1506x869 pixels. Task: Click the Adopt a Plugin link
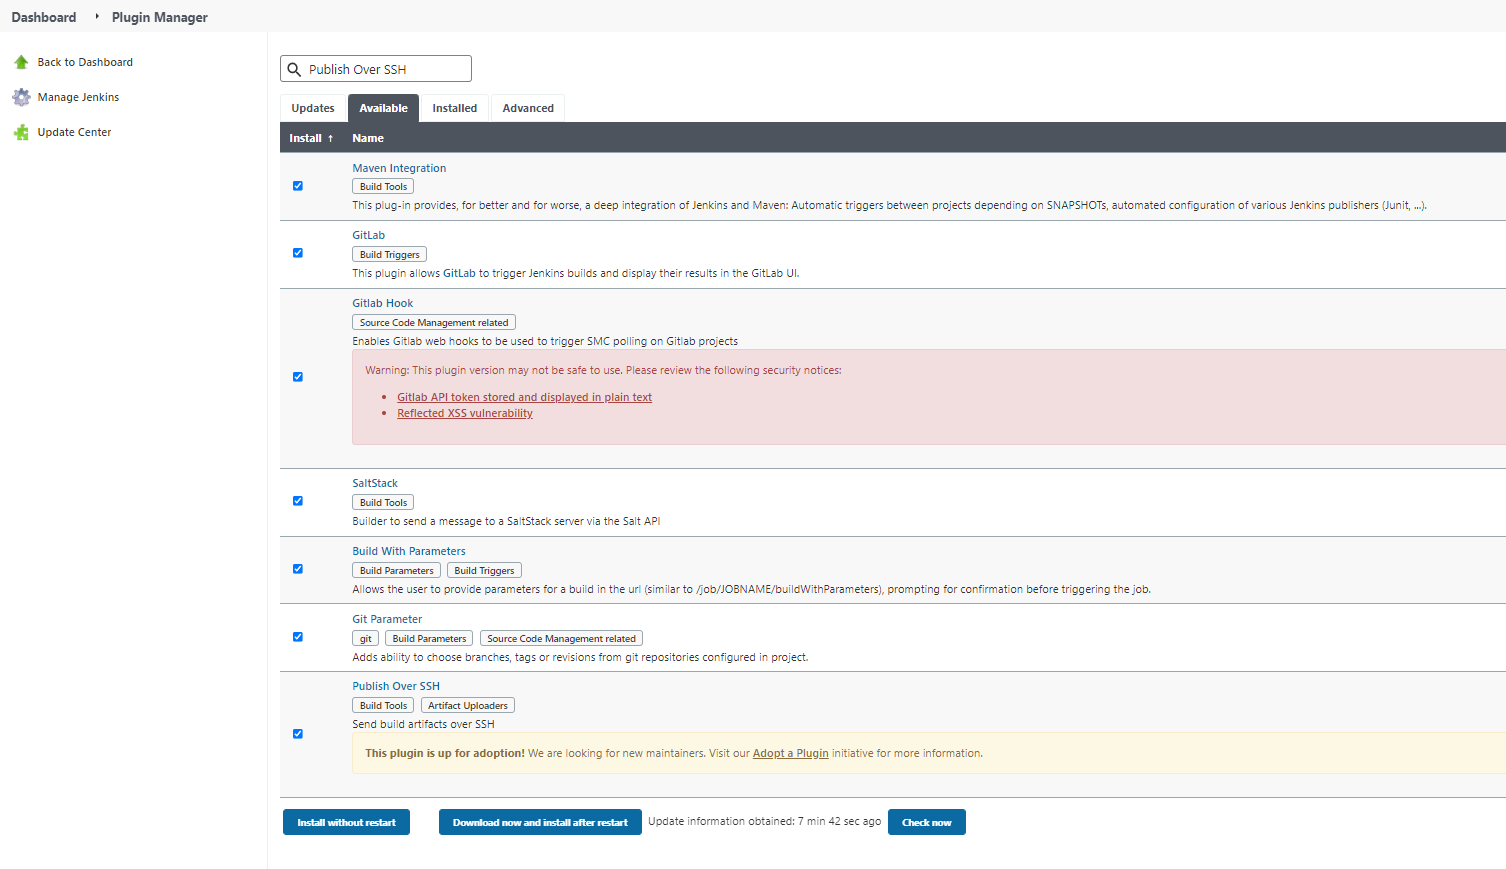[790, 753]
